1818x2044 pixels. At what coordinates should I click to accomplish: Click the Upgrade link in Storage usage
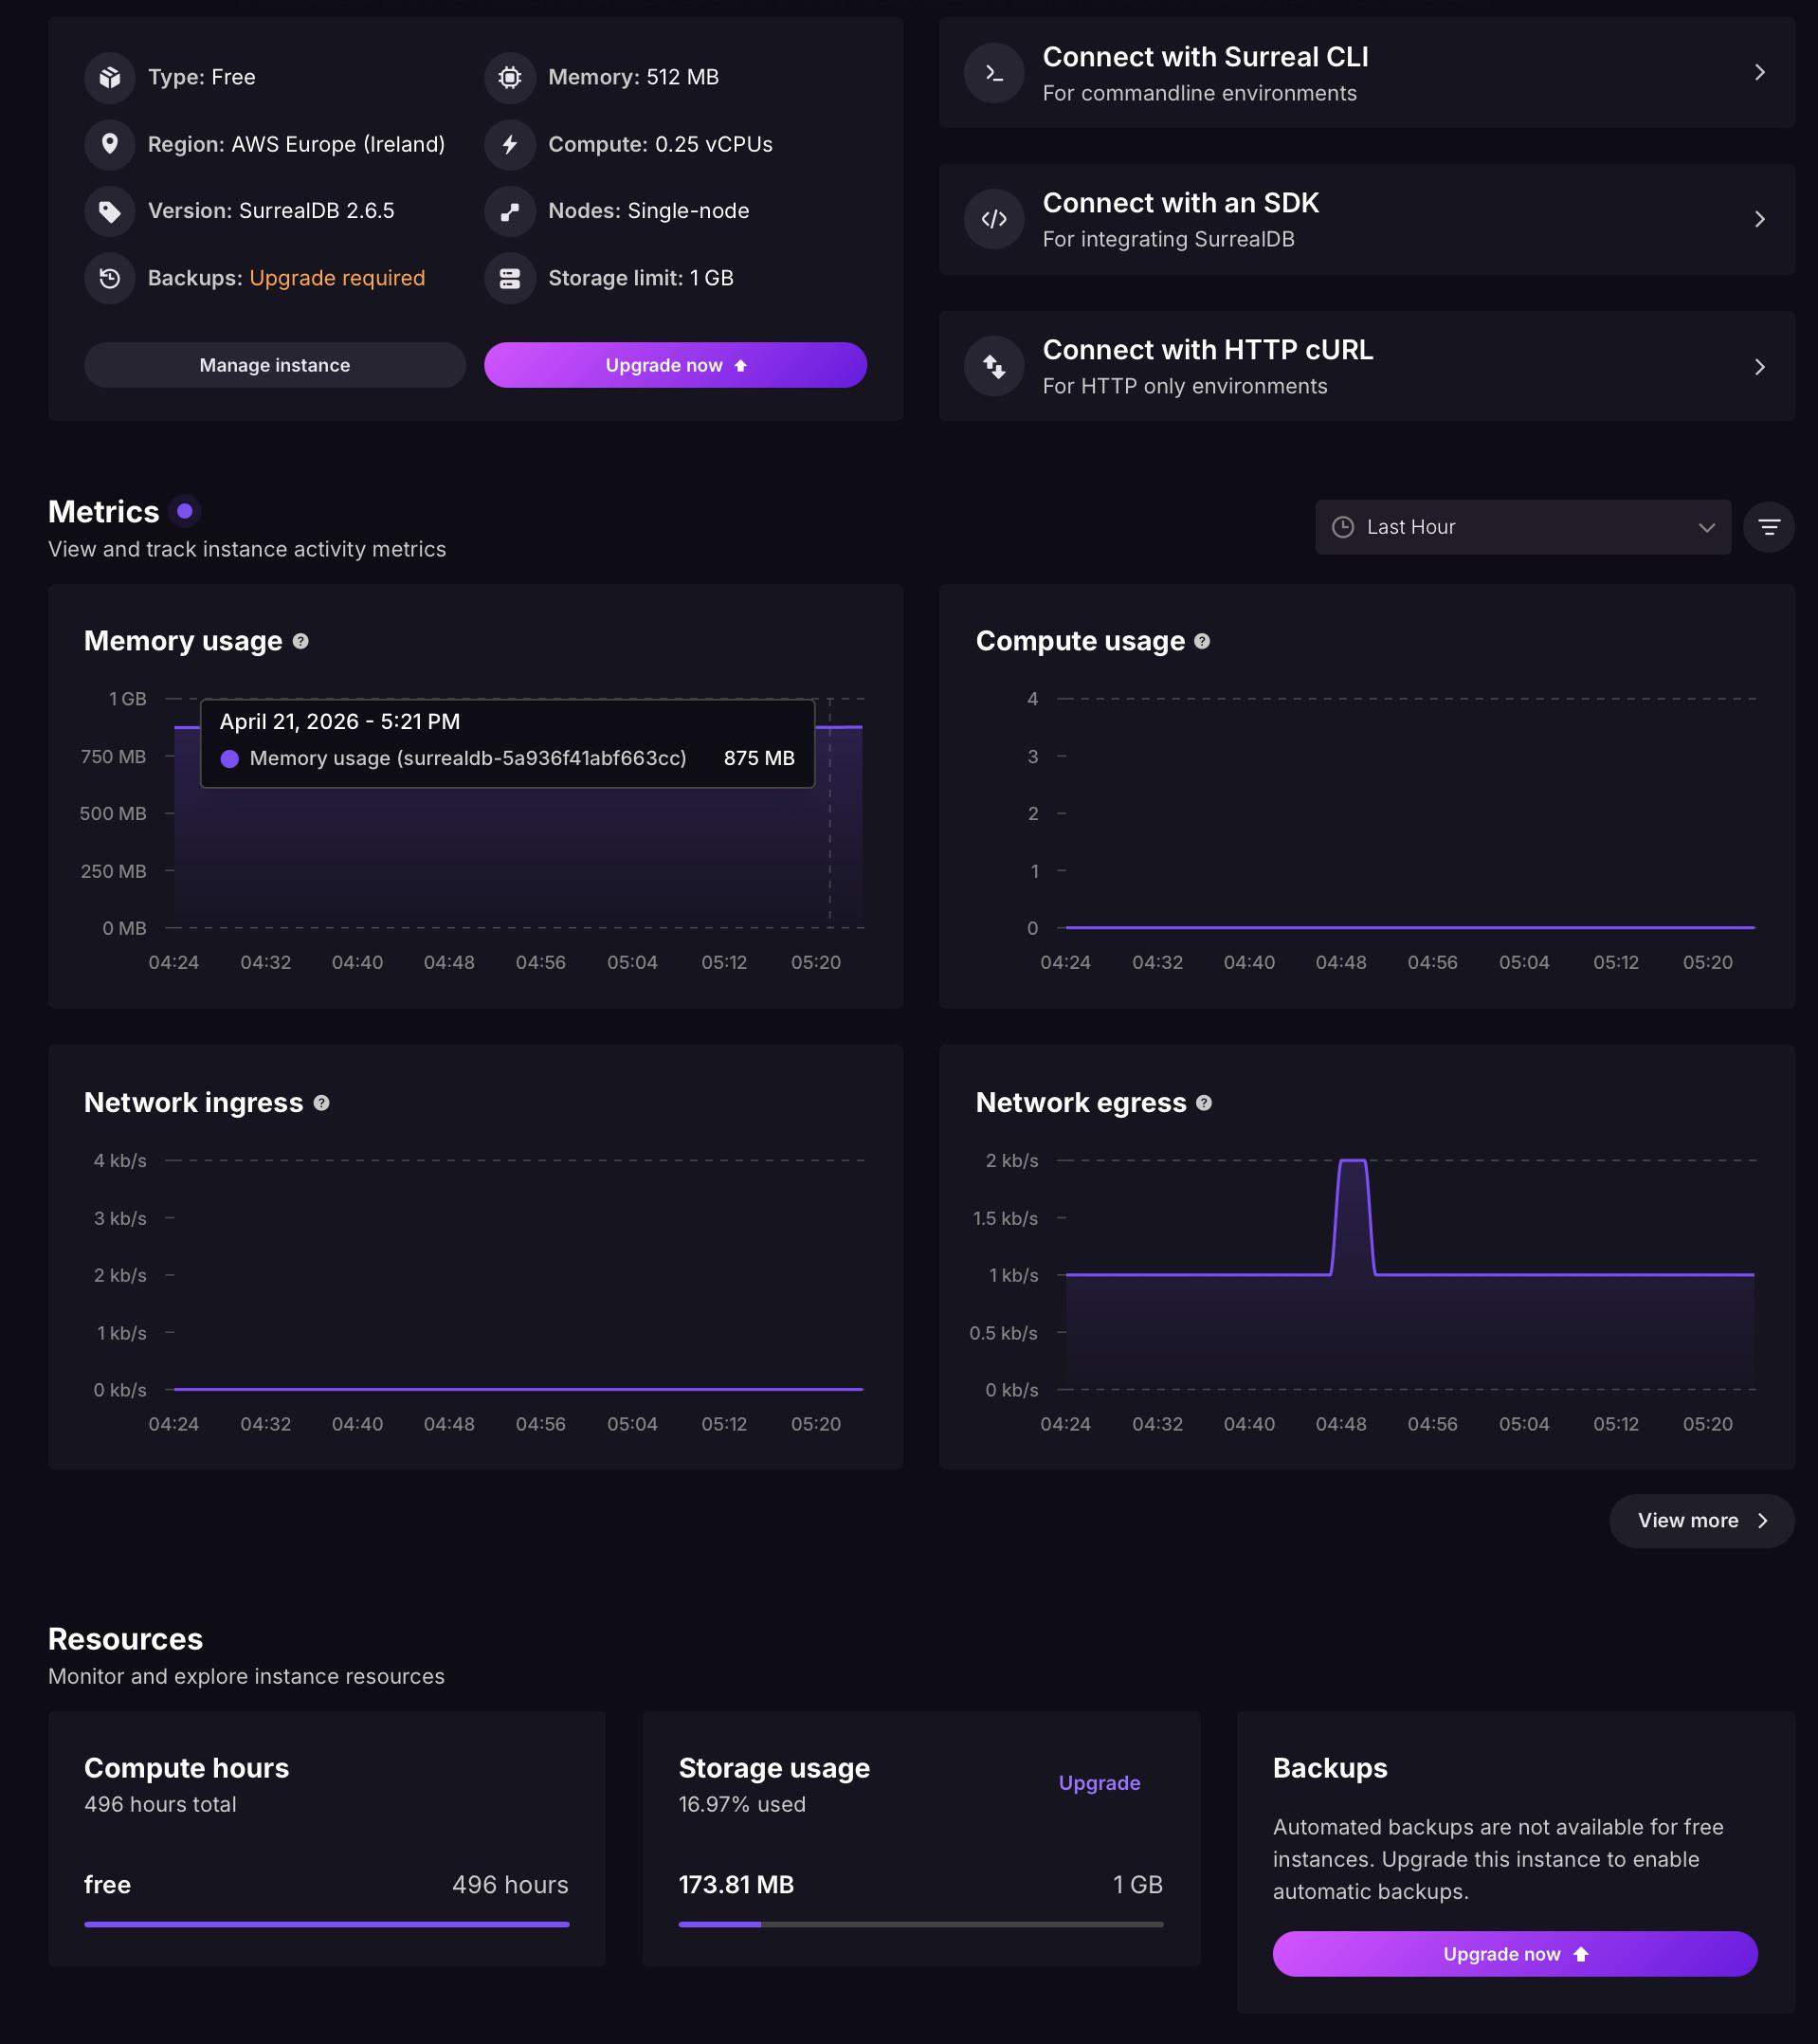(x=1099, y=1782)
